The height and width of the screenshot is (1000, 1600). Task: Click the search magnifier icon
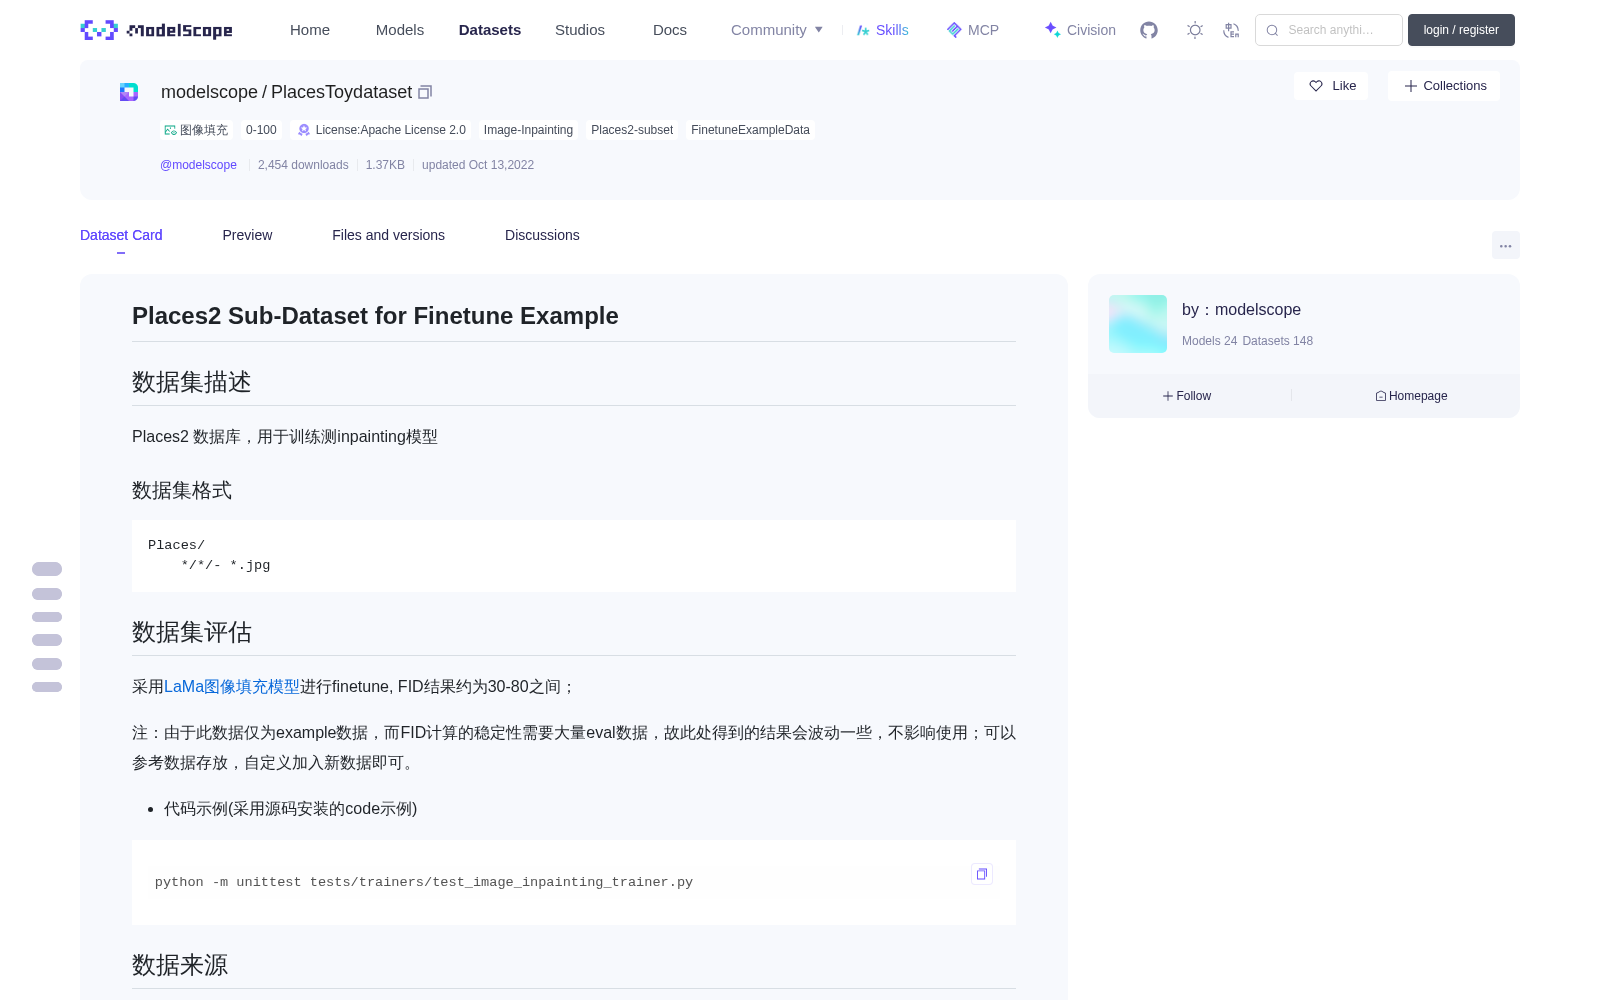click(x=1273, y=30)
